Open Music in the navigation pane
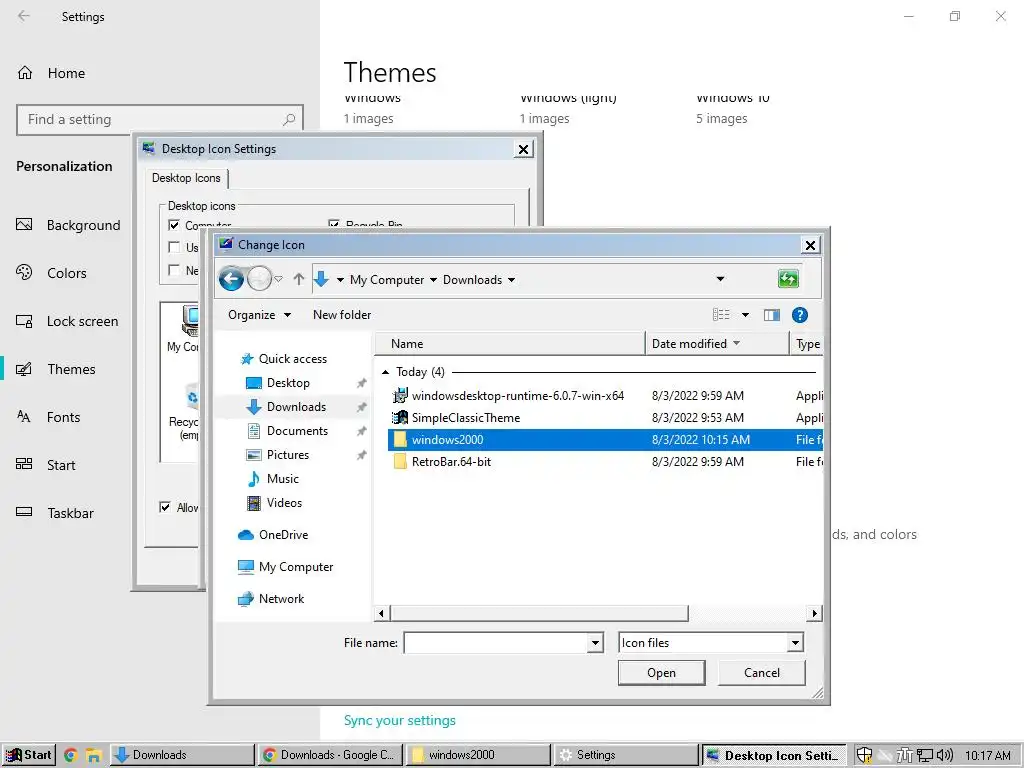Screen dimensions: 1024x768 click(x=282, y=479)
